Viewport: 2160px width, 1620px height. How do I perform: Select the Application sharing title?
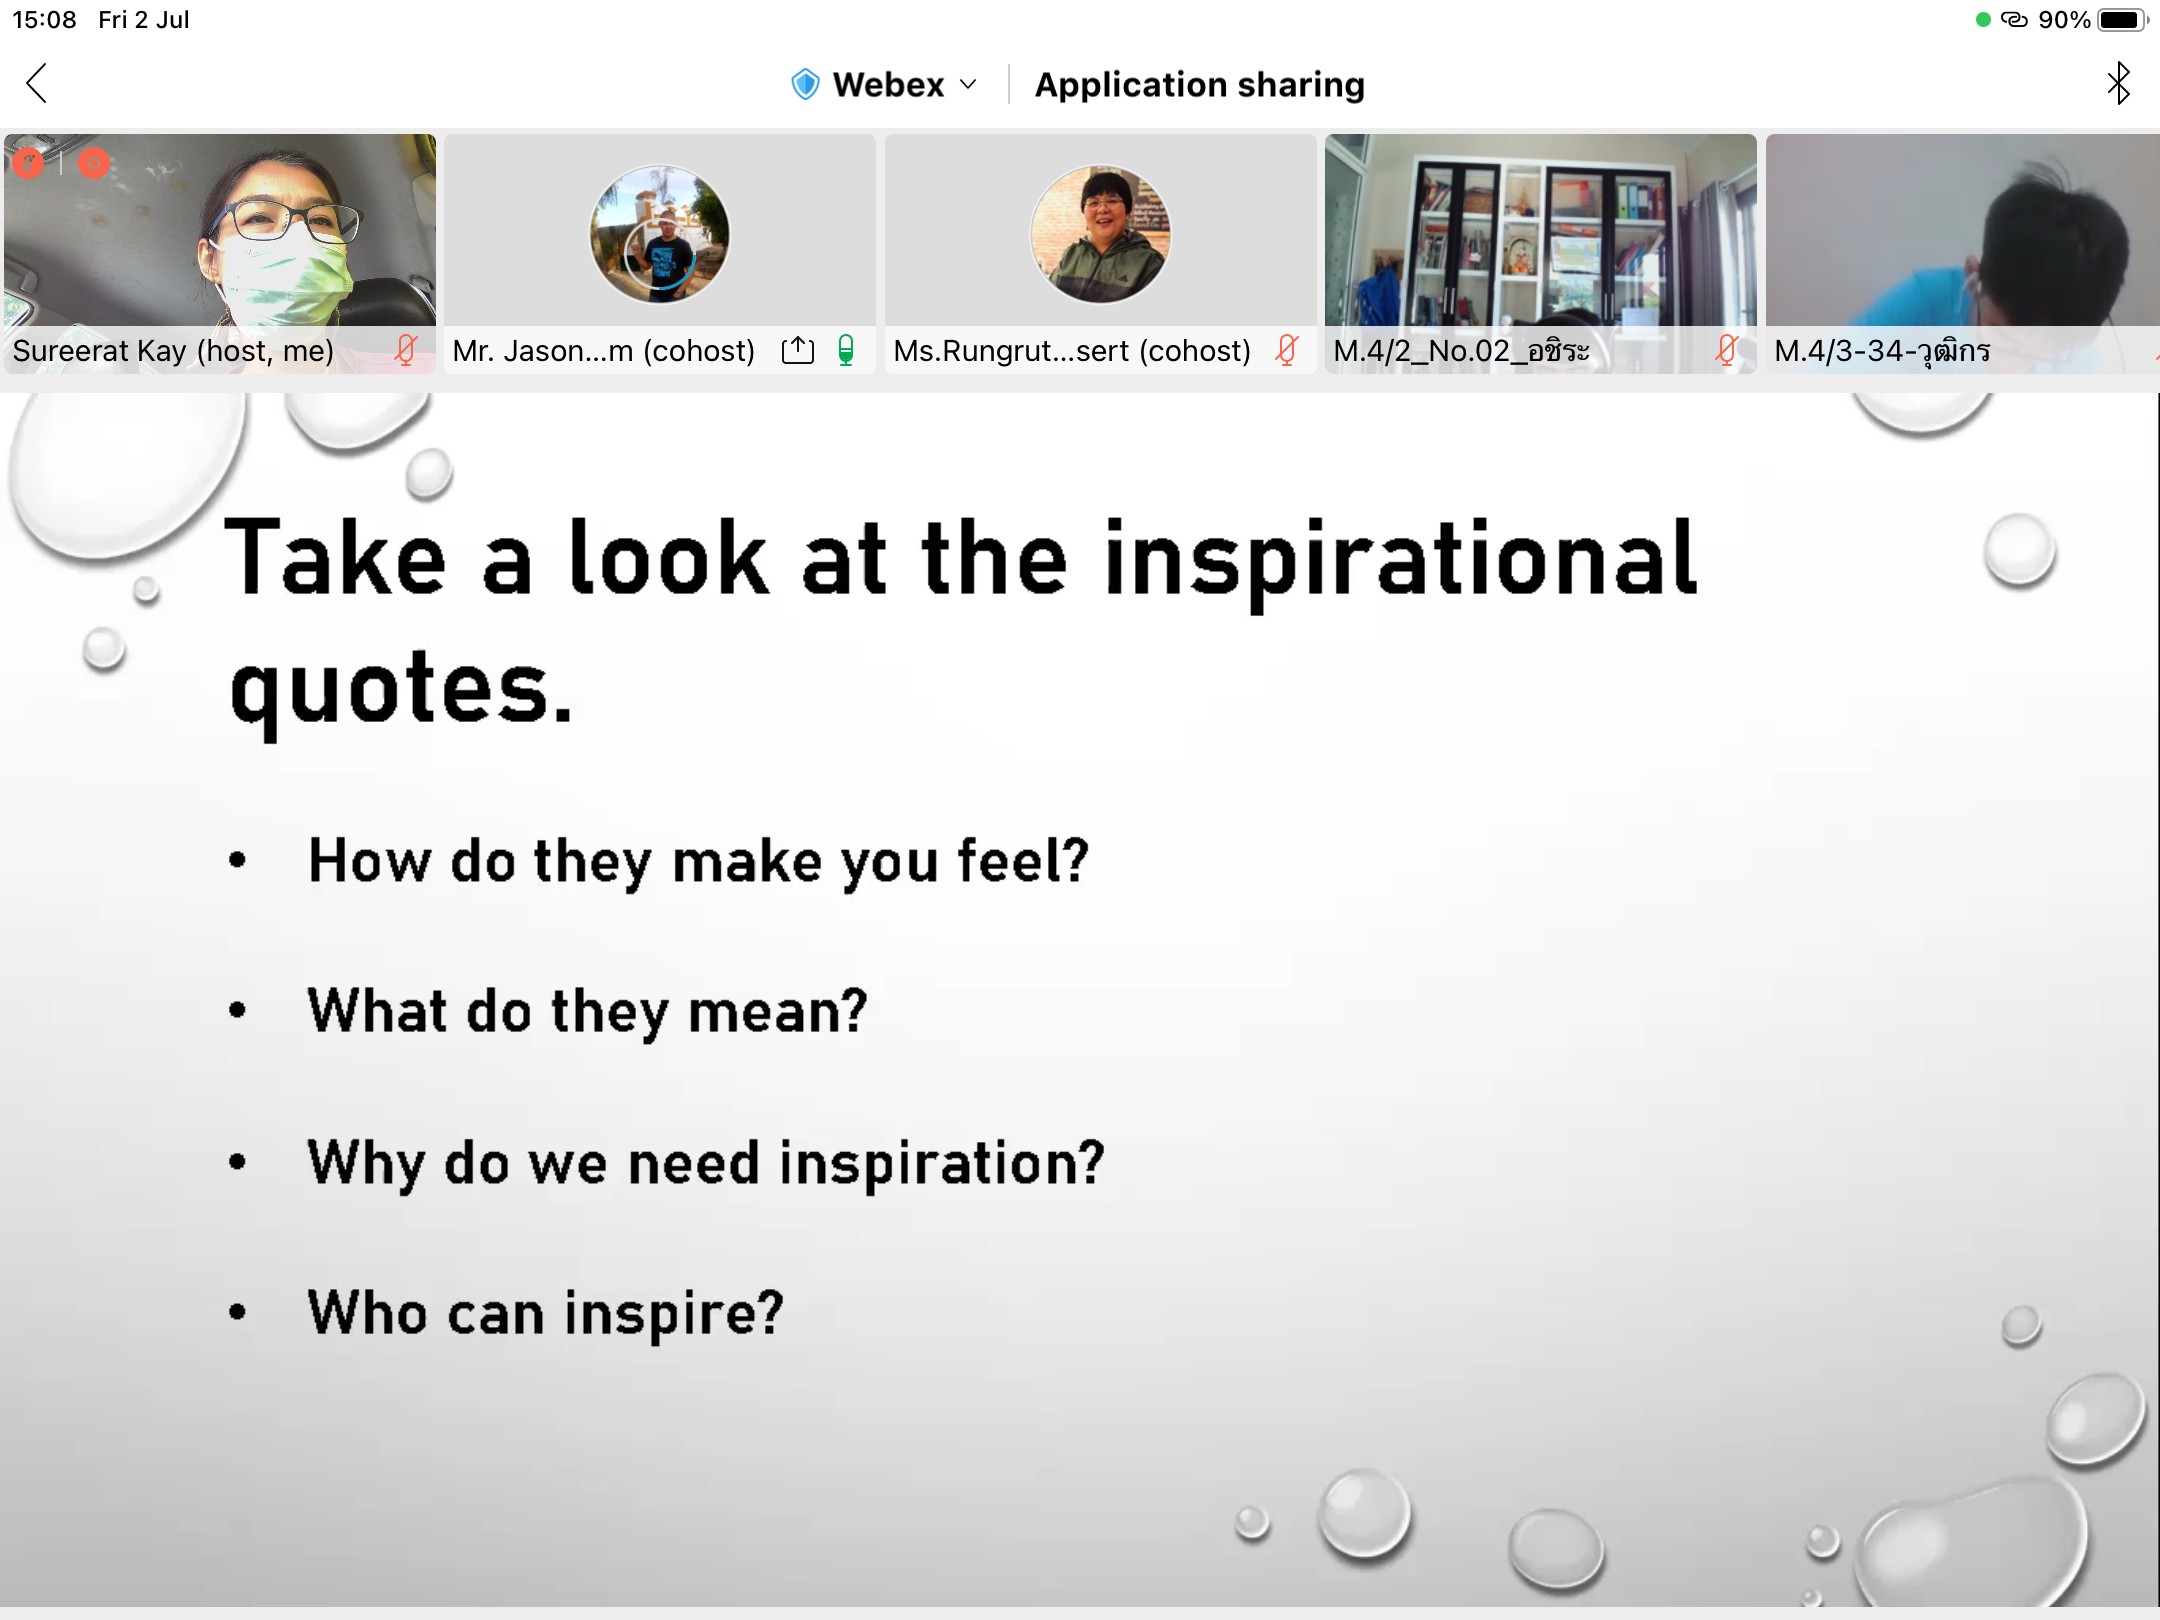[1199, 84]
